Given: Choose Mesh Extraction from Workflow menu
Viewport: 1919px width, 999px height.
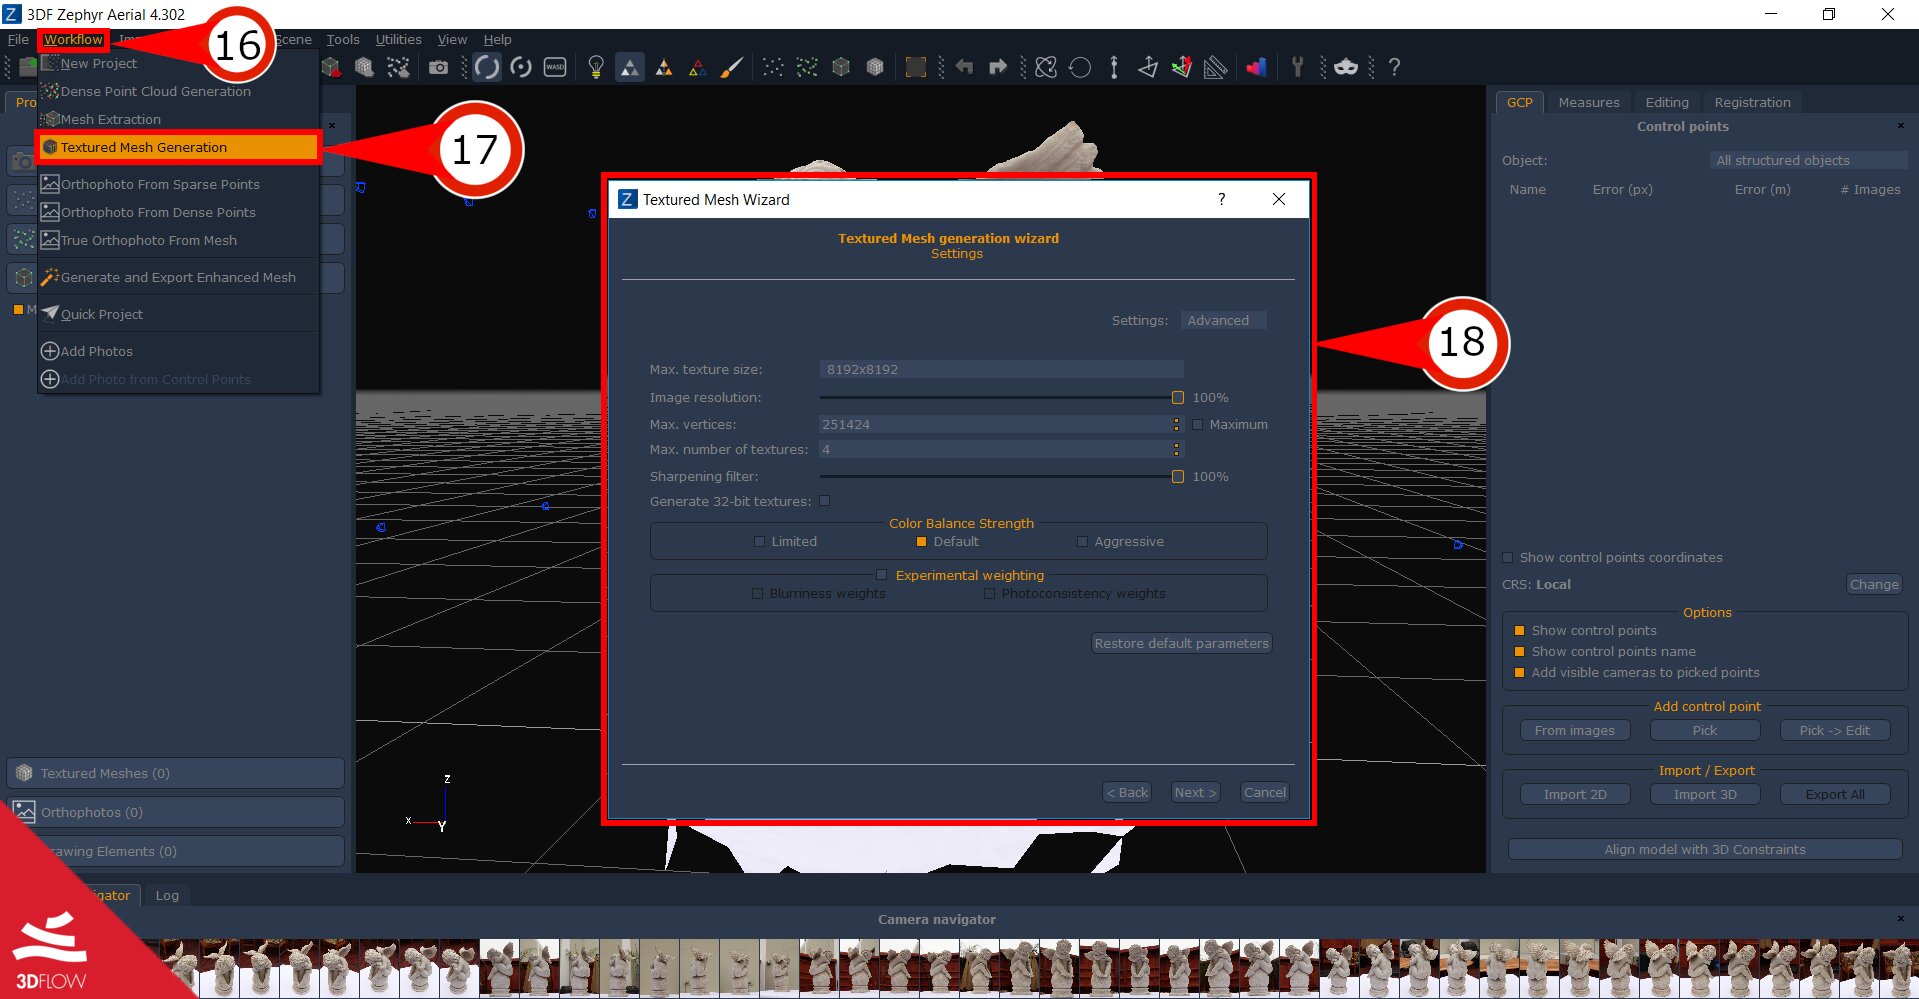Looking at the screenshot, I should coord(178,119).
